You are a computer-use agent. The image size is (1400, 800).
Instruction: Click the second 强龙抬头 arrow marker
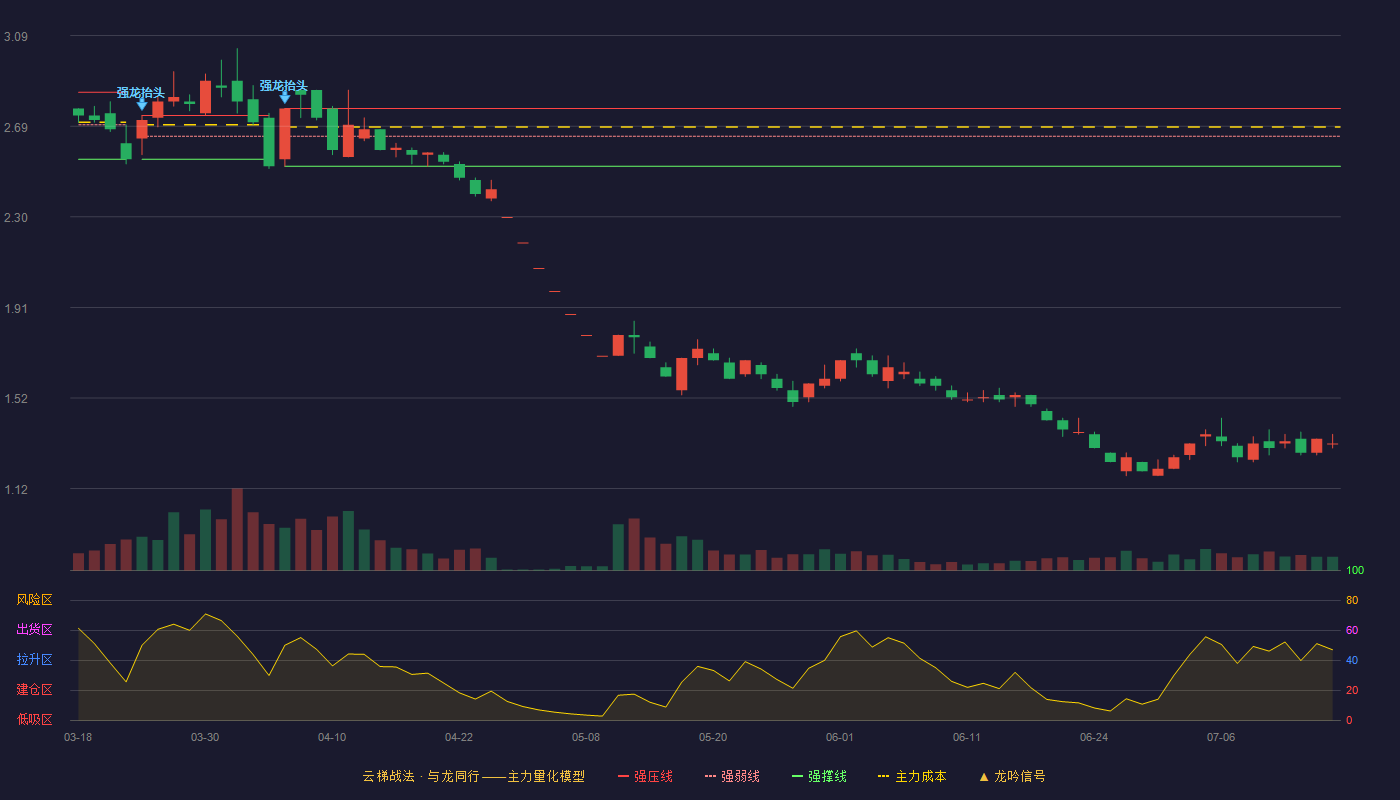[x=285, y=97]
